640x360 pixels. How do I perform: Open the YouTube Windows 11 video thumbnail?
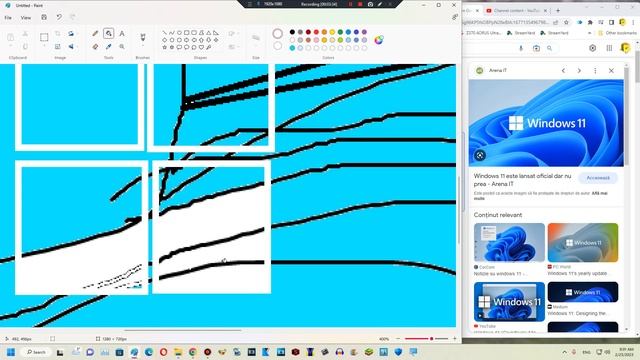pyautogui.click(x=509, y=302)
